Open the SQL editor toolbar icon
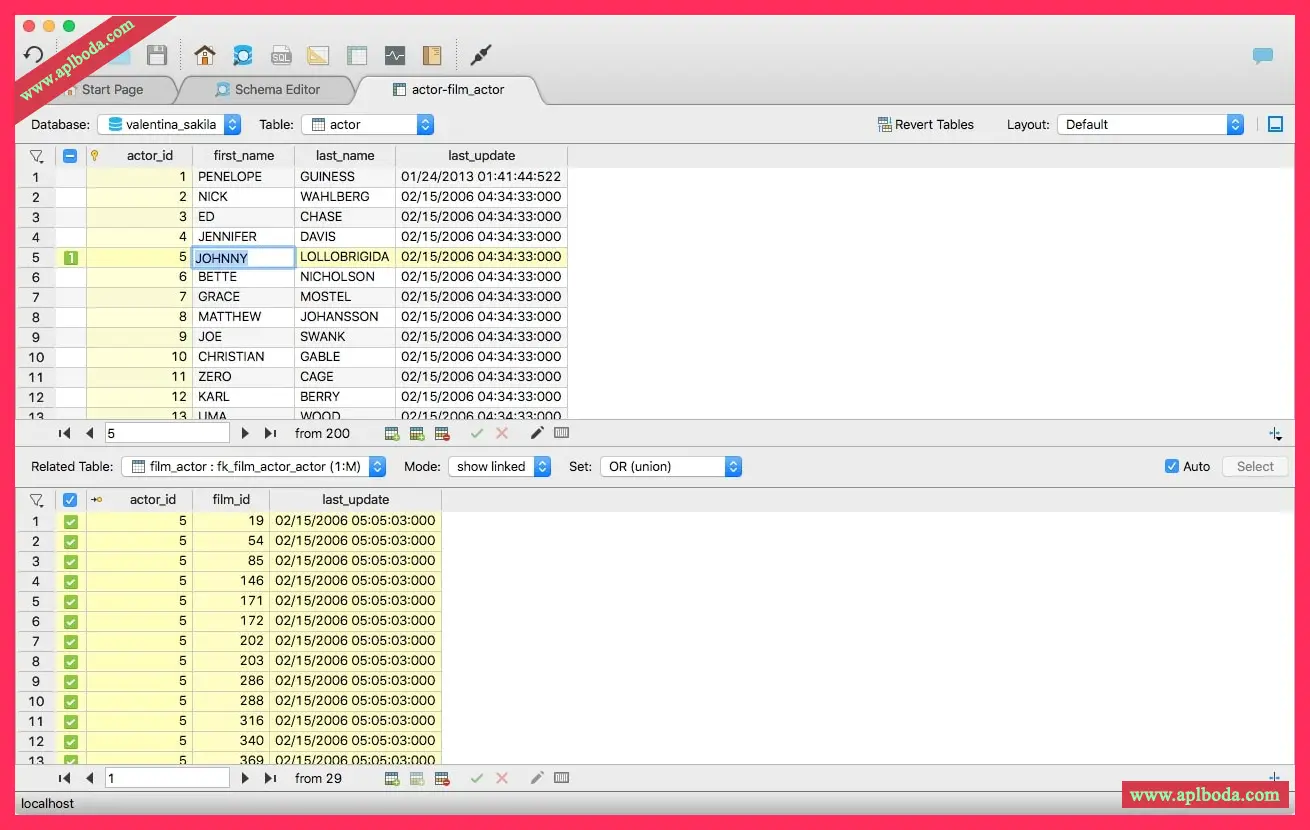 click(x=281, y=55)
